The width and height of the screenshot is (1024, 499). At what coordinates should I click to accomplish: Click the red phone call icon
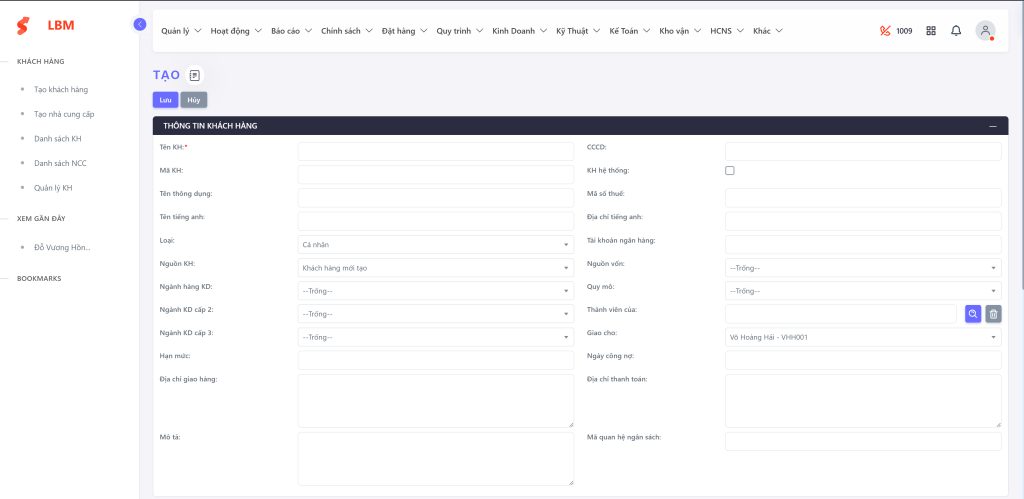[x=884, y=31]
